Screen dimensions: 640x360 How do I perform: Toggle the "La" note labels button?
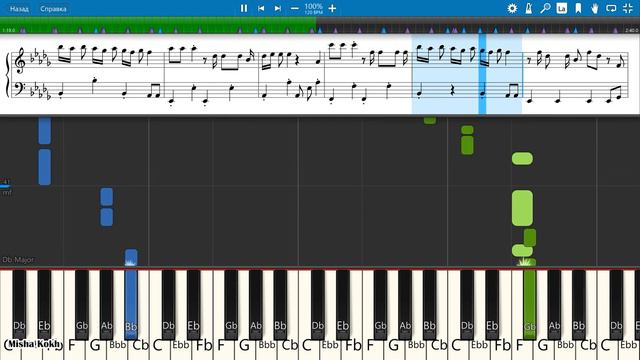click(x=562, y=8)
